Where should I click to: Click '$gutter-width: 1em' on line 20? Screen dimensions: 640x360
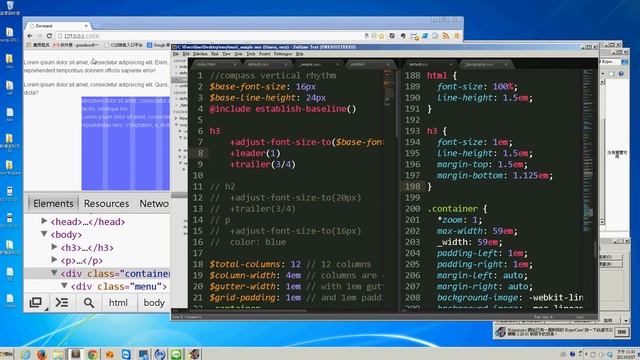[x=255, y=286]
